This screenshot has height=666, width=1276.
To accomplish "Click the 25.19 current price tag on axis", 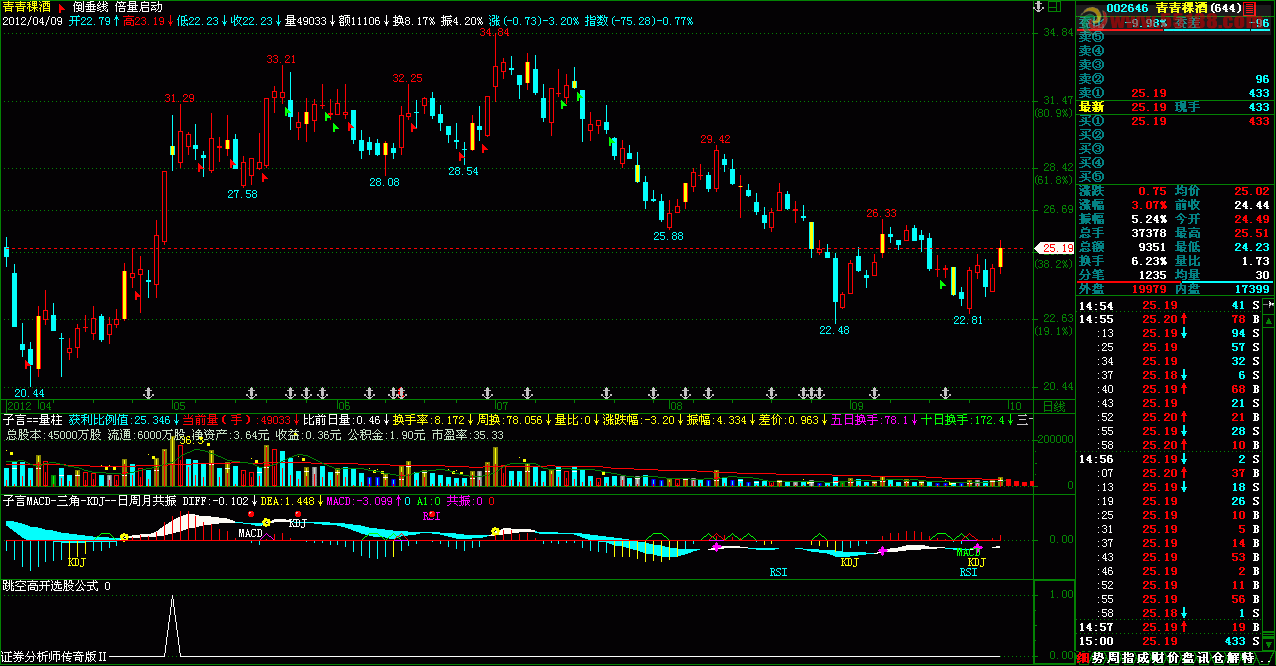I will pos(1056,248).
